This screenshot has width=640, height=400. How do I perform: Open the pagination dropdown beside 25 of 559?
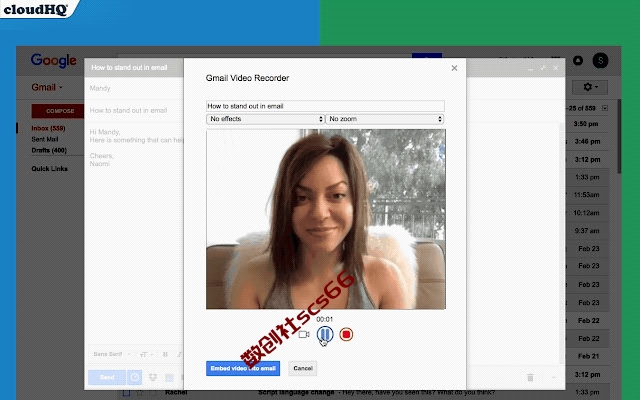coord(605,108)
